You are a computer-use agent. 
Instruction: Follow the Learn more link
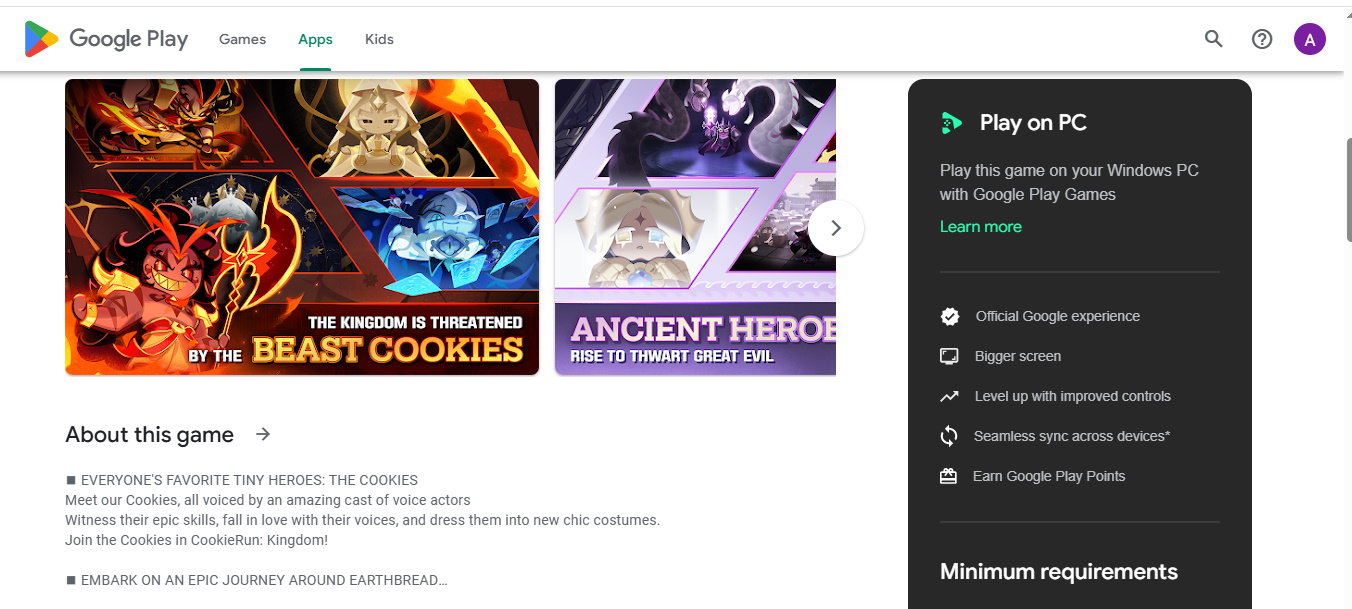tap(980, 227)
